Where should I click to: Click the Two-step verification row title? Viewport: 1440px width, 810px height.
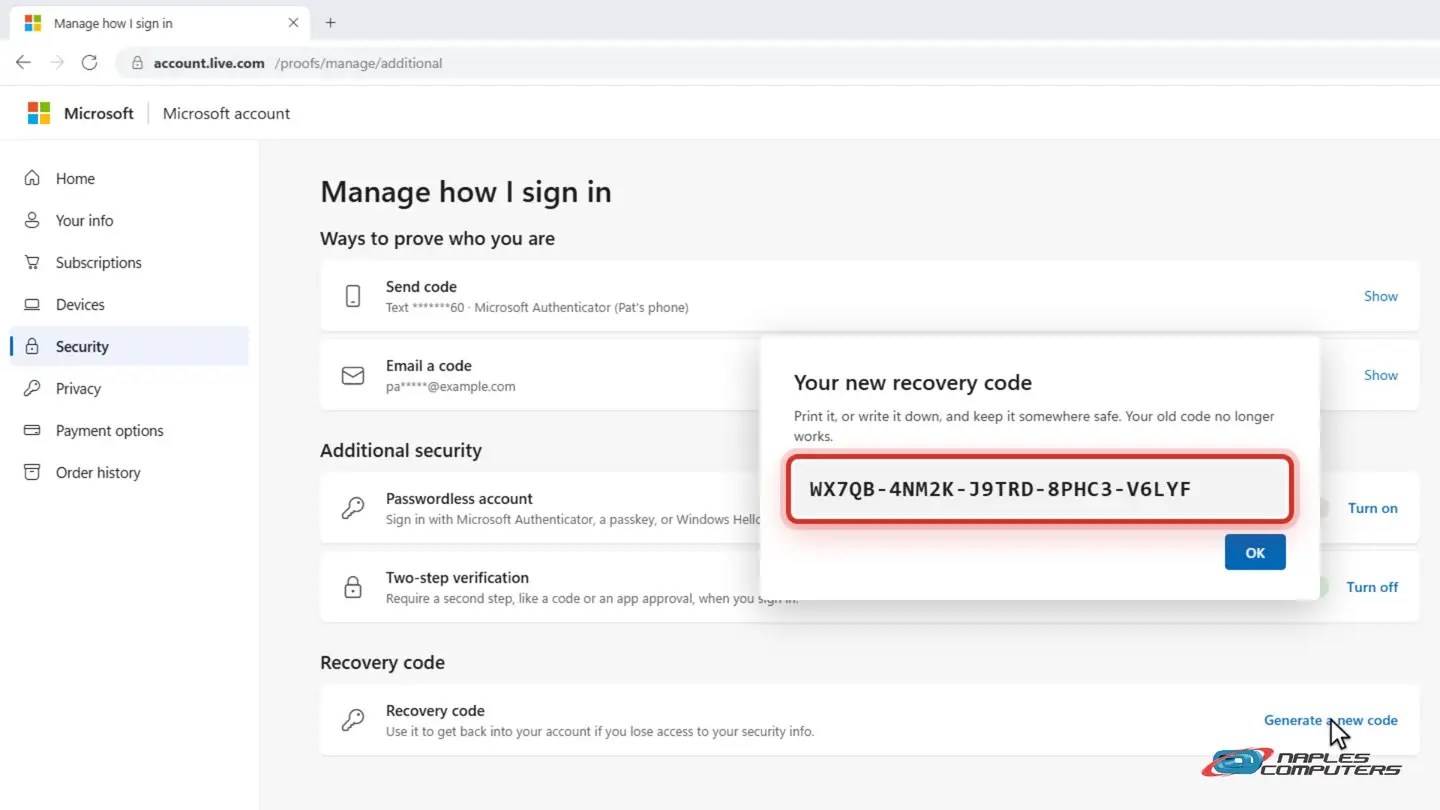point(457,577)
